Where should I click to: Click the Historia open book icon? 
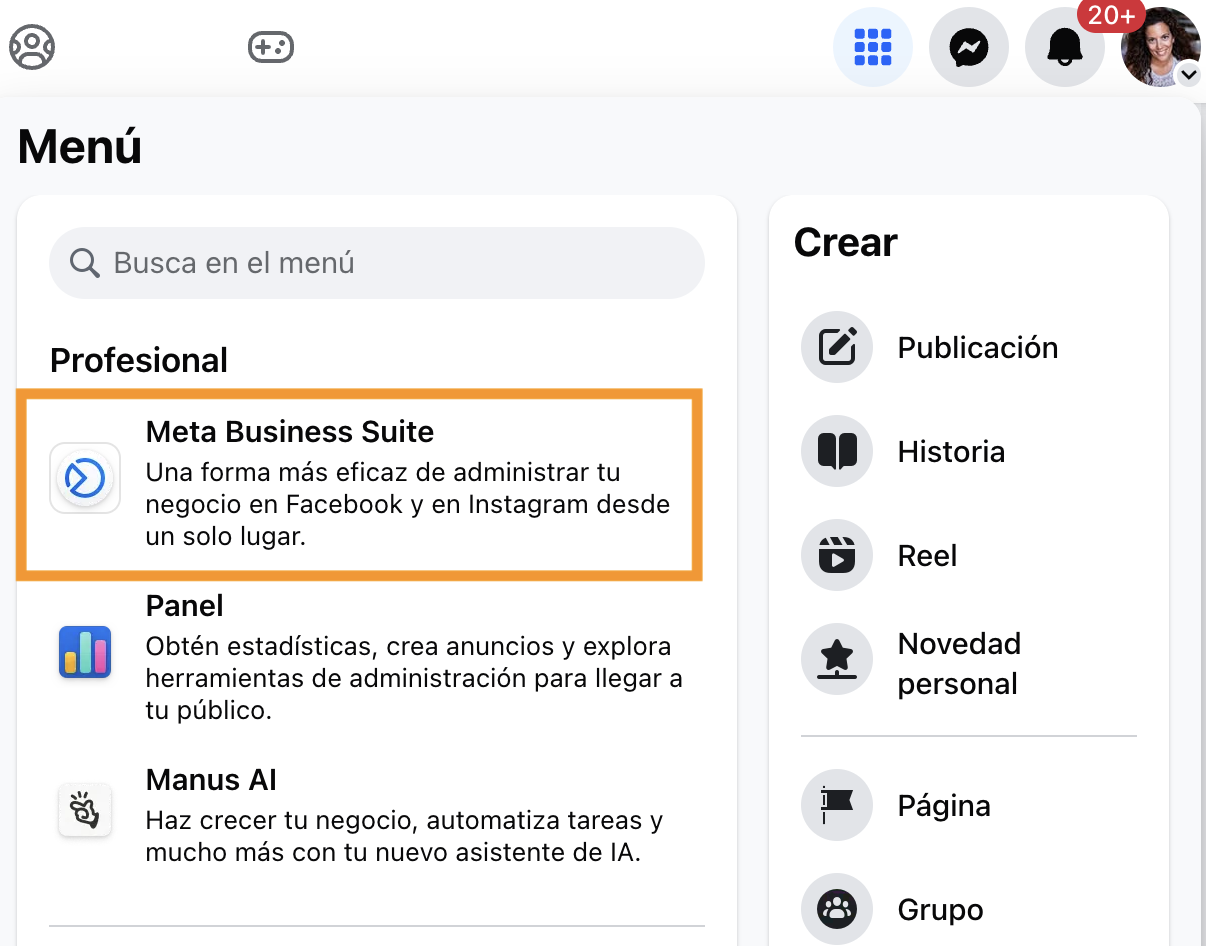(x=837, y=451)
